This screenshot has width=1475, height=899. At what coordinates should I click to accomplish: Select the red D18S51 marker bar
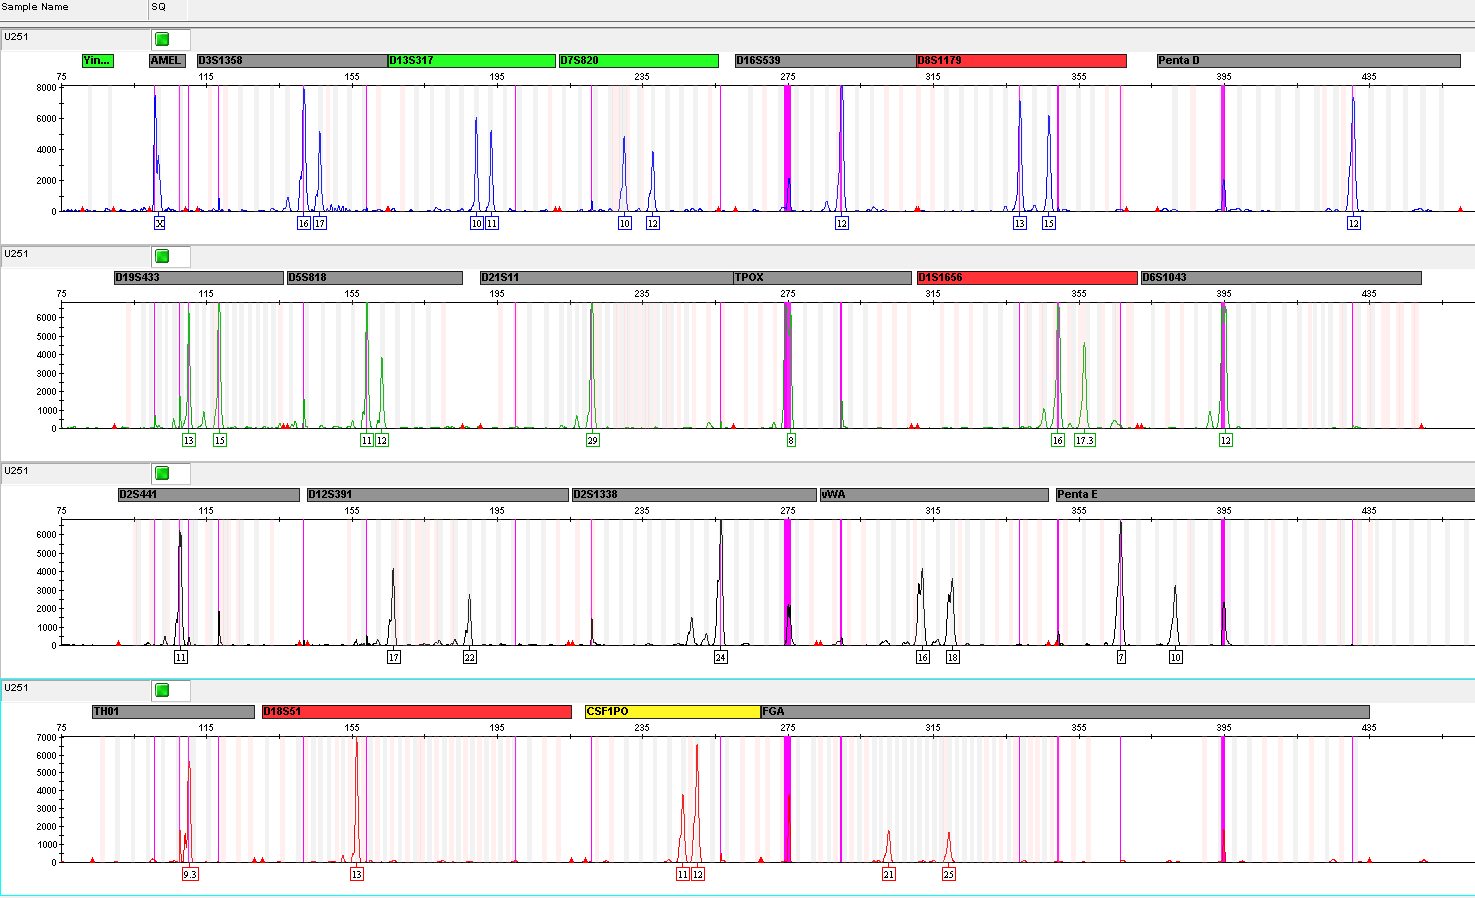tap(416, 712)
